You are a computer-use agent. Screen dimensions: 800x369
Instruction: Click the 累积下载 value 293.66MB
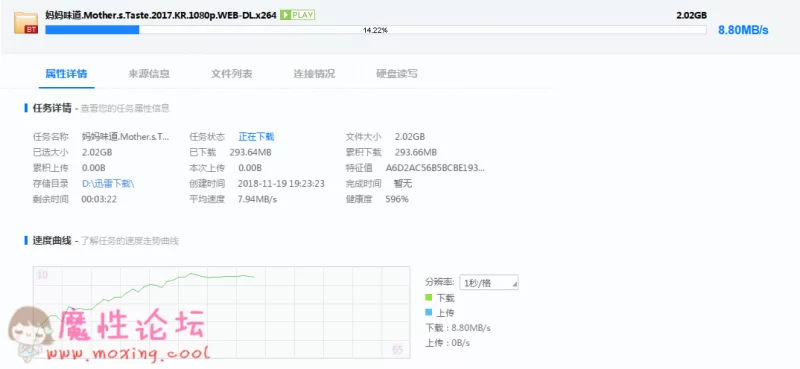pyautogui.click(x=415, y=152)
